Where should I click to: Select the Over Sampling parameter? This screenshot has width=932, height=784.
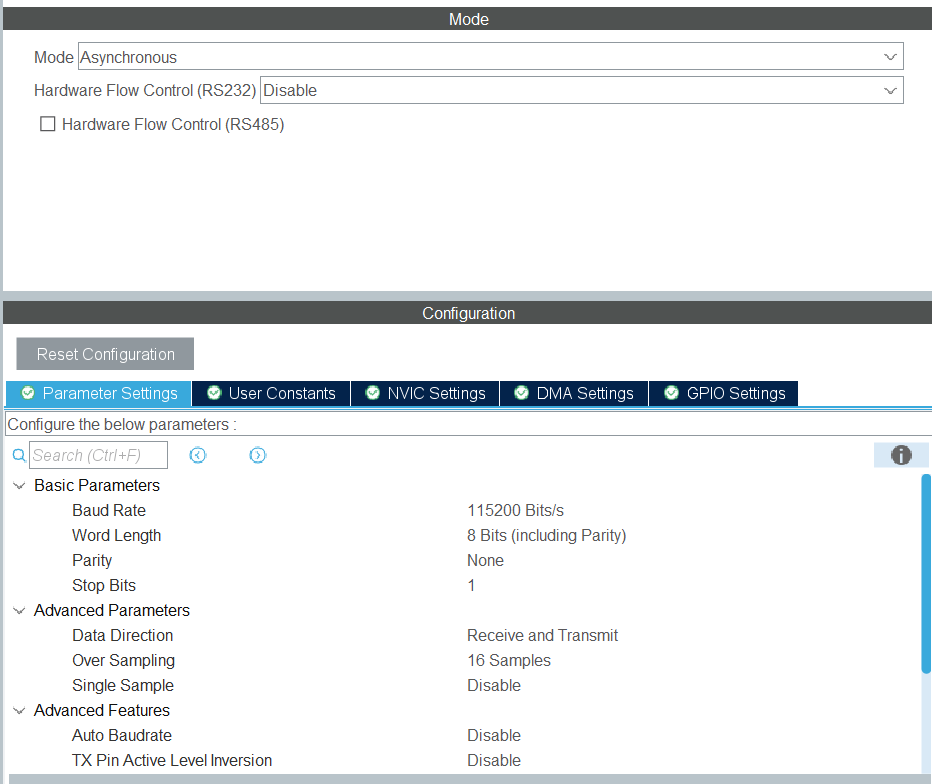pyautogui.click(x=124, y=660)
